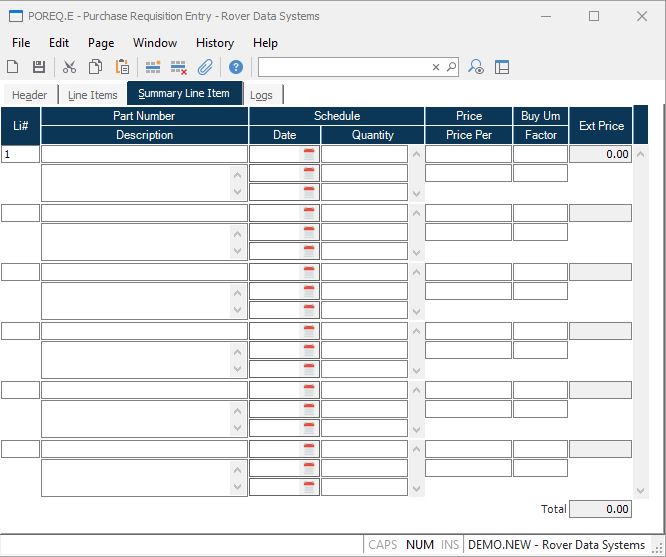
Task: Click the Insert row toolbar icon
Action: pyautogui.click(x=153, y=67)
